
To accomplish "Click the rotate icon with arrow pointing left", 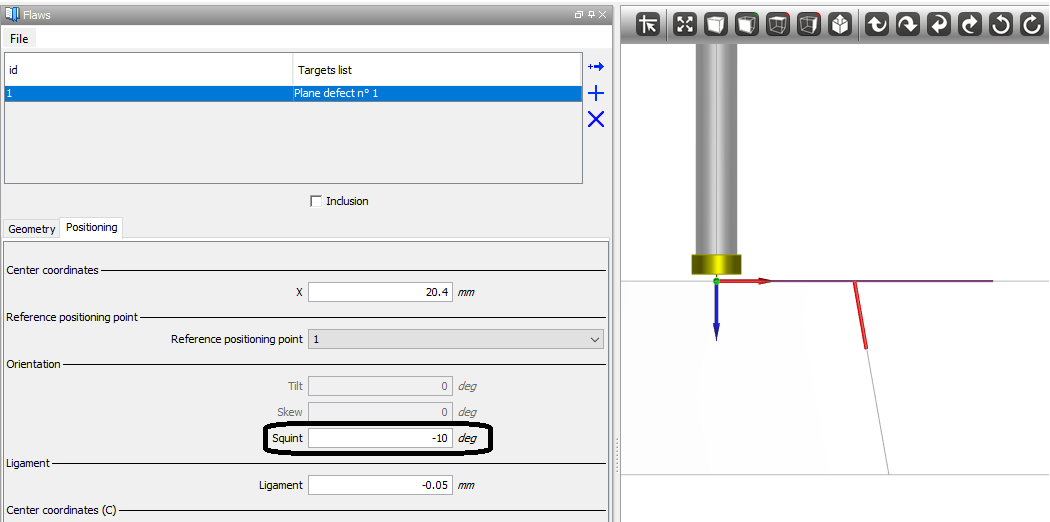I will pyautogui.click(x=939, y=25).
